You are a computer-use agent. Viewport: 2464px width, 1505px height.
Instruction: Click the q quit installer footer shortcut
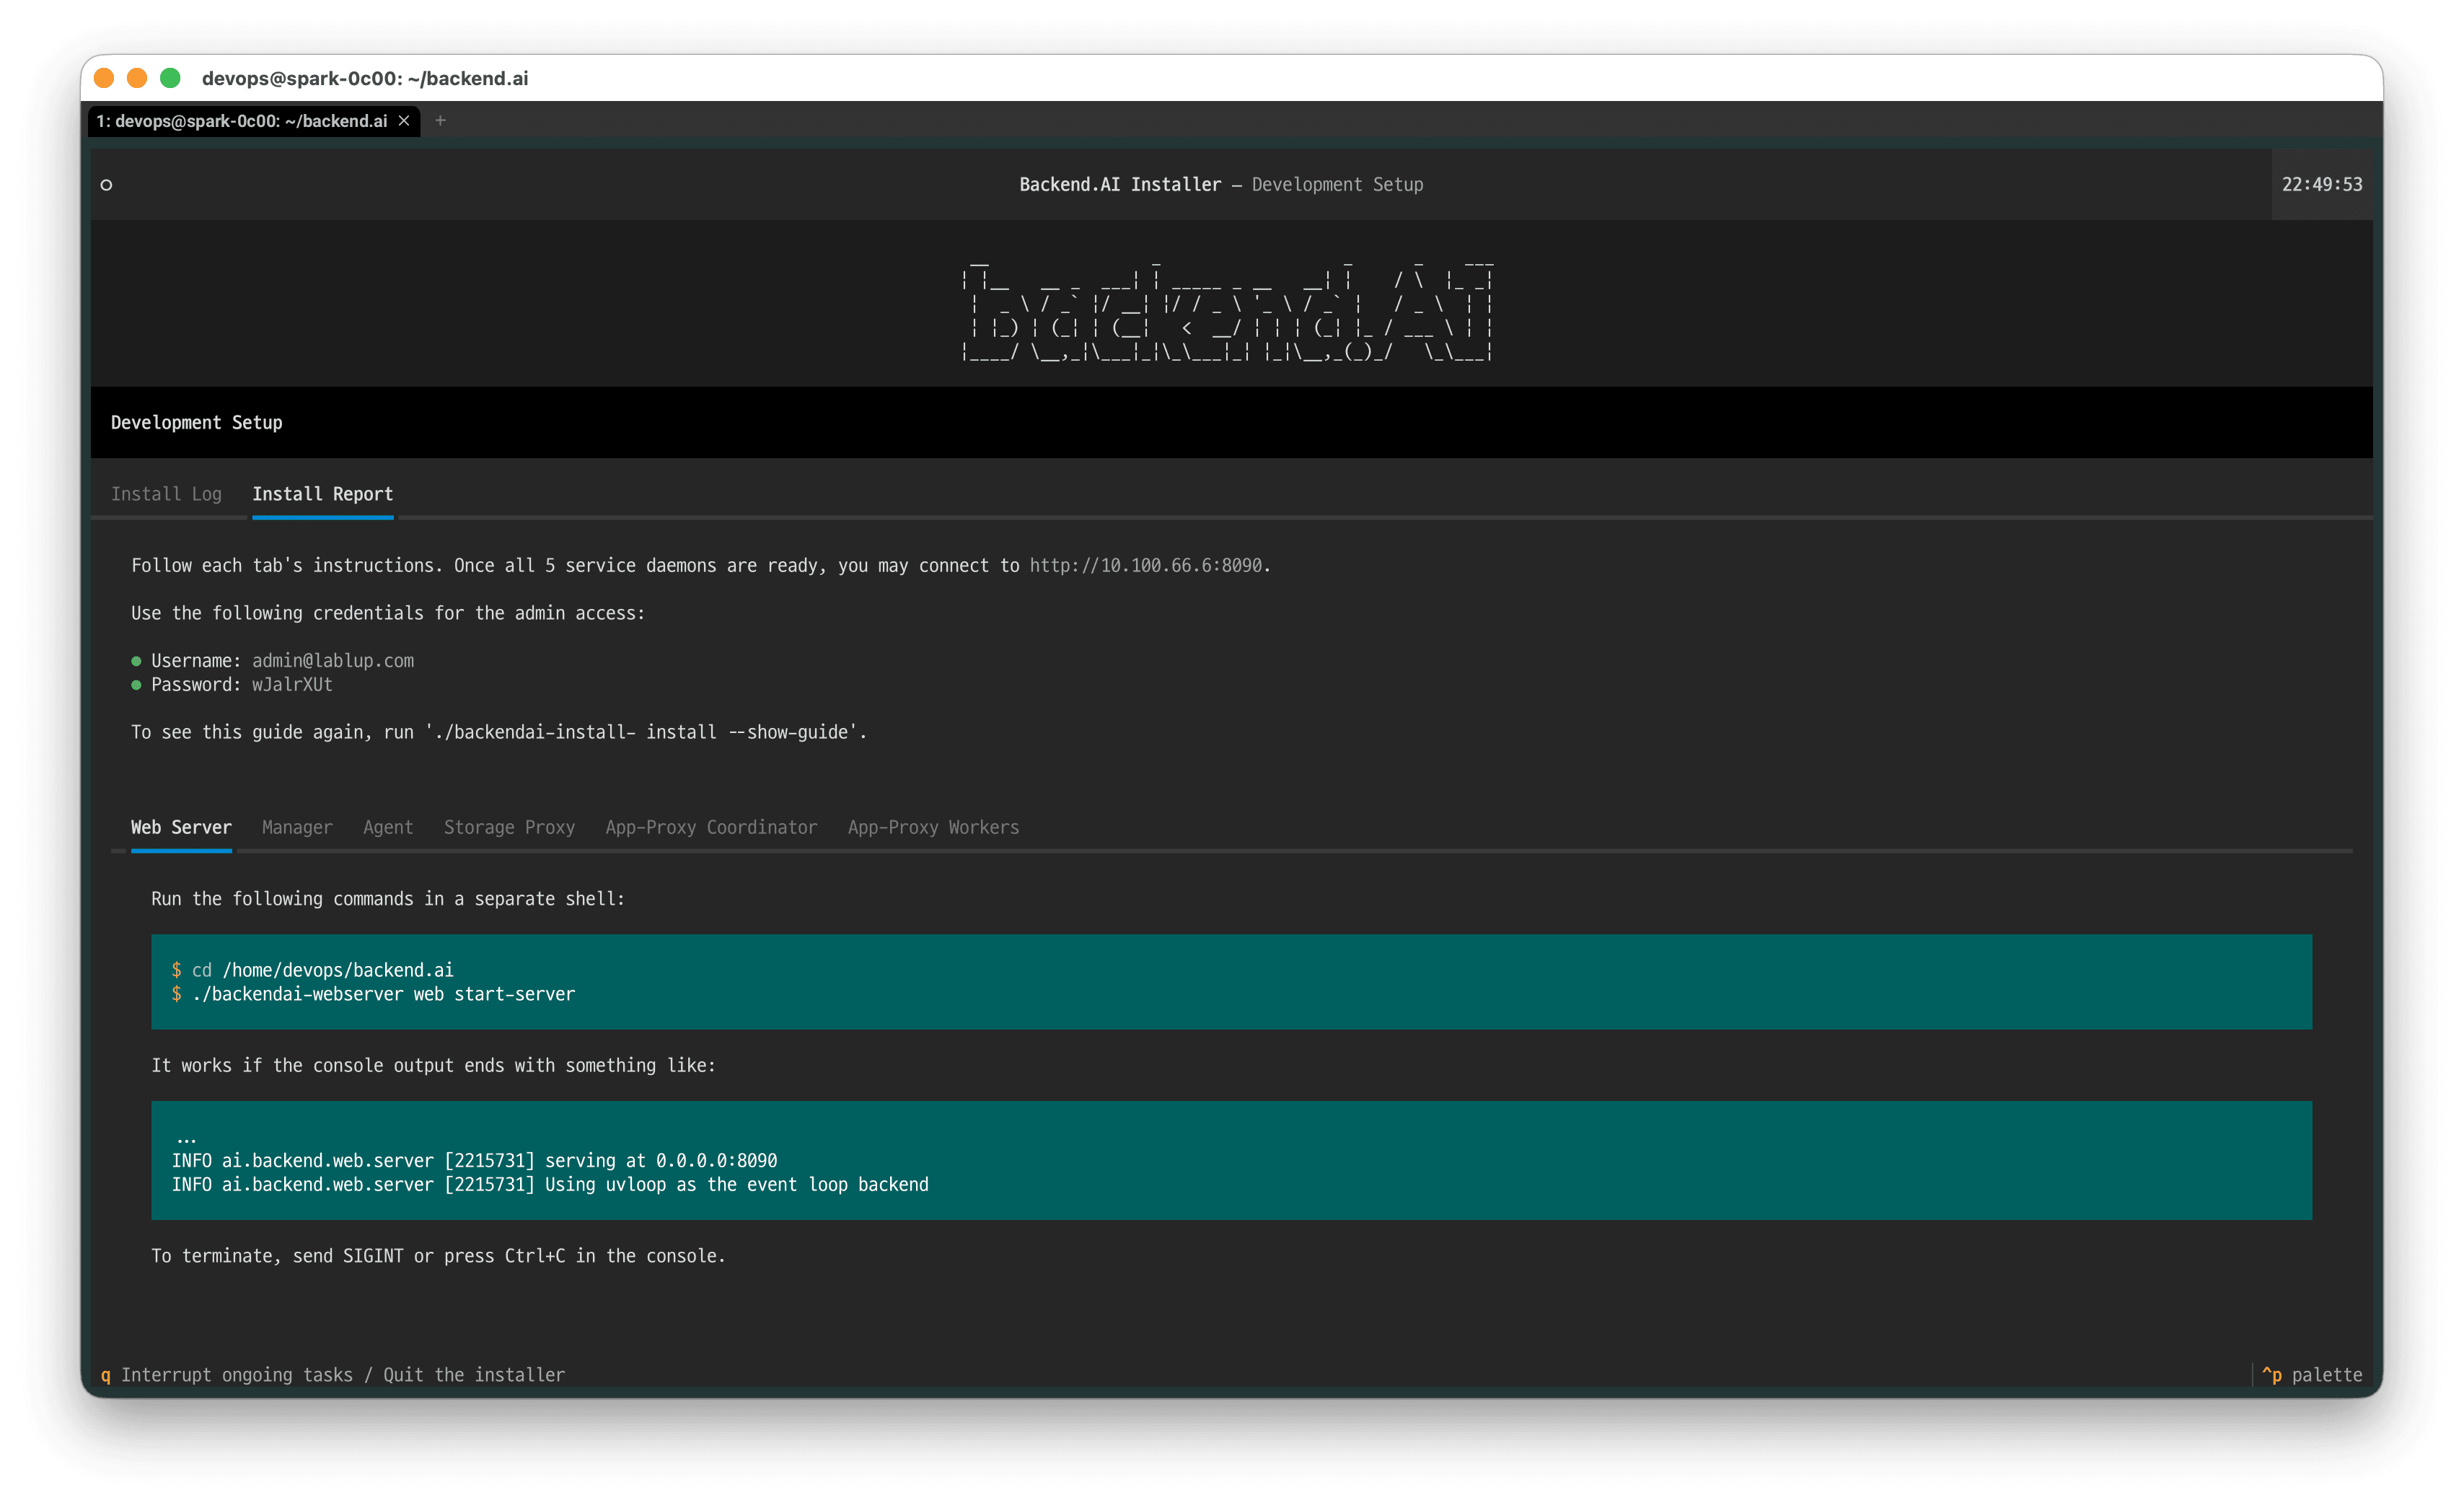click(333, 1375)
